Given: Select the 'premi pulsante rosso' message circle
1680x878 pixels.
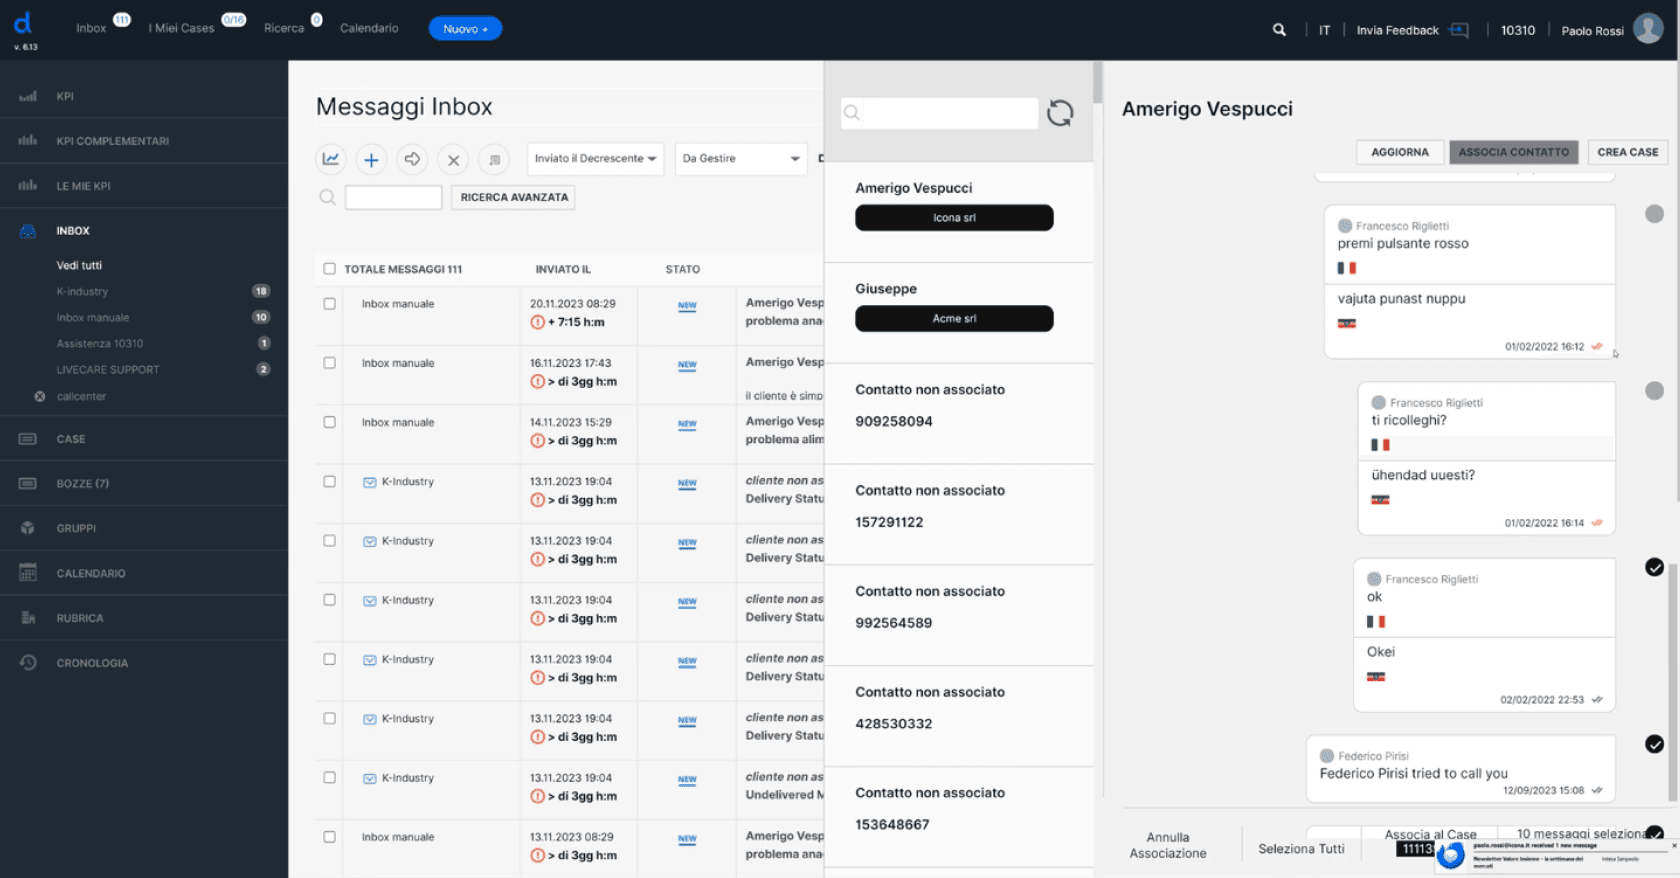Looking at the screenshot, I should pos(1655,214).
